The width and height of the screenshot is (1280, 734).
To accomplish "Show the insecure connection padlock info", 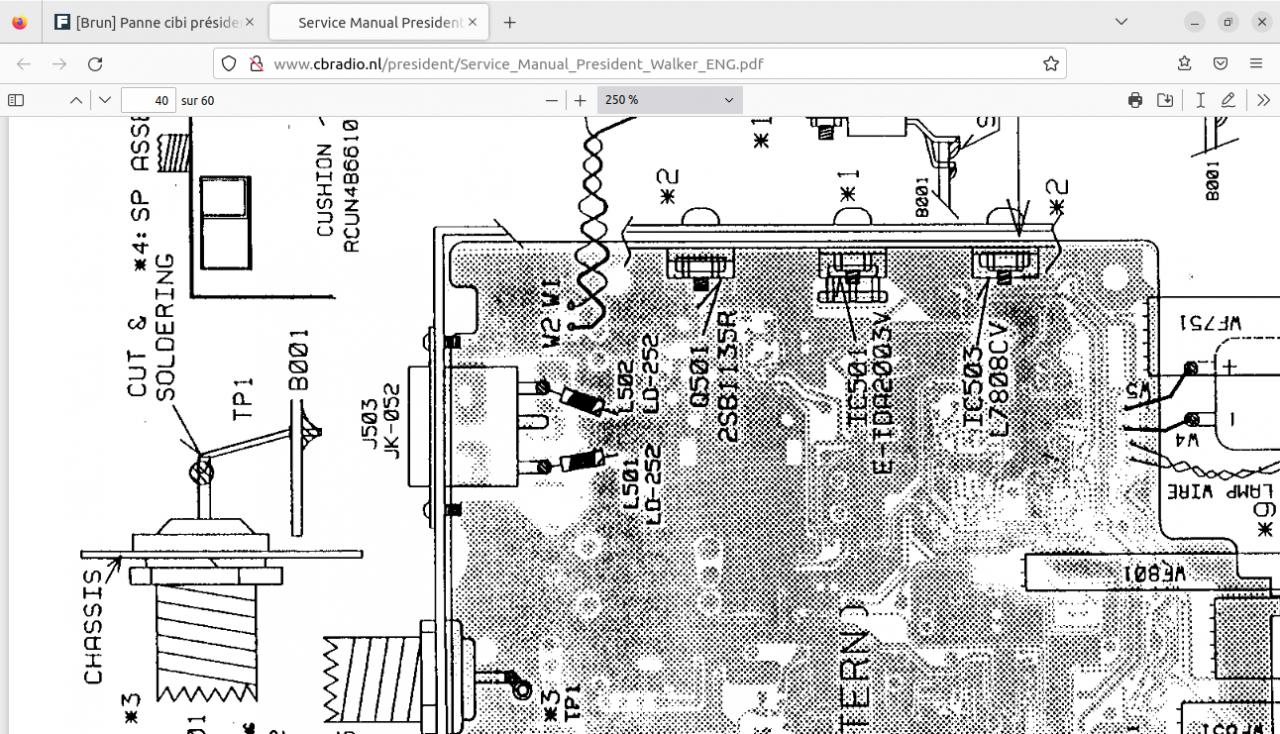I will (256, 64).
